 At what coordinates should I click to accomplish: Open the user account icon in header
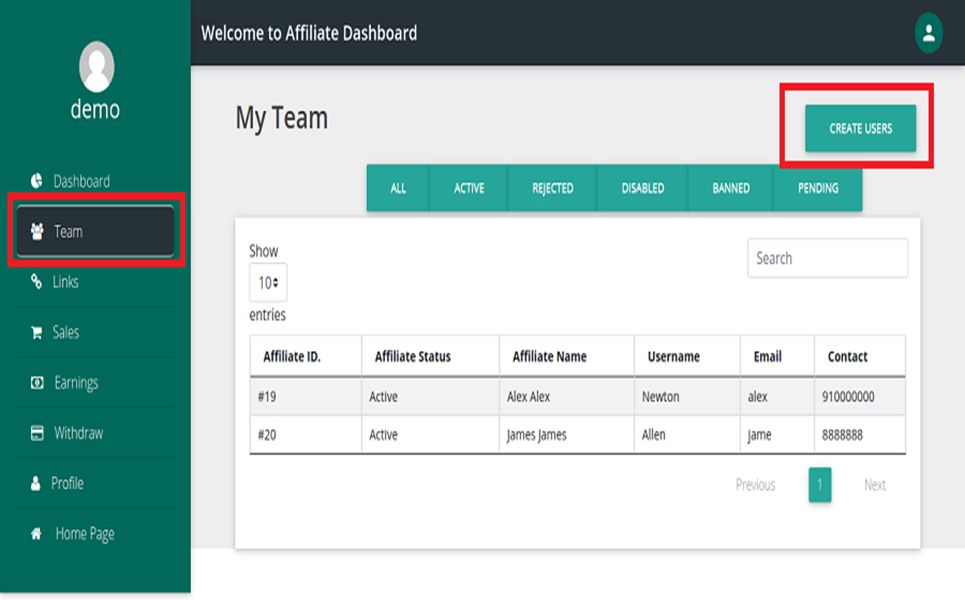928,33
